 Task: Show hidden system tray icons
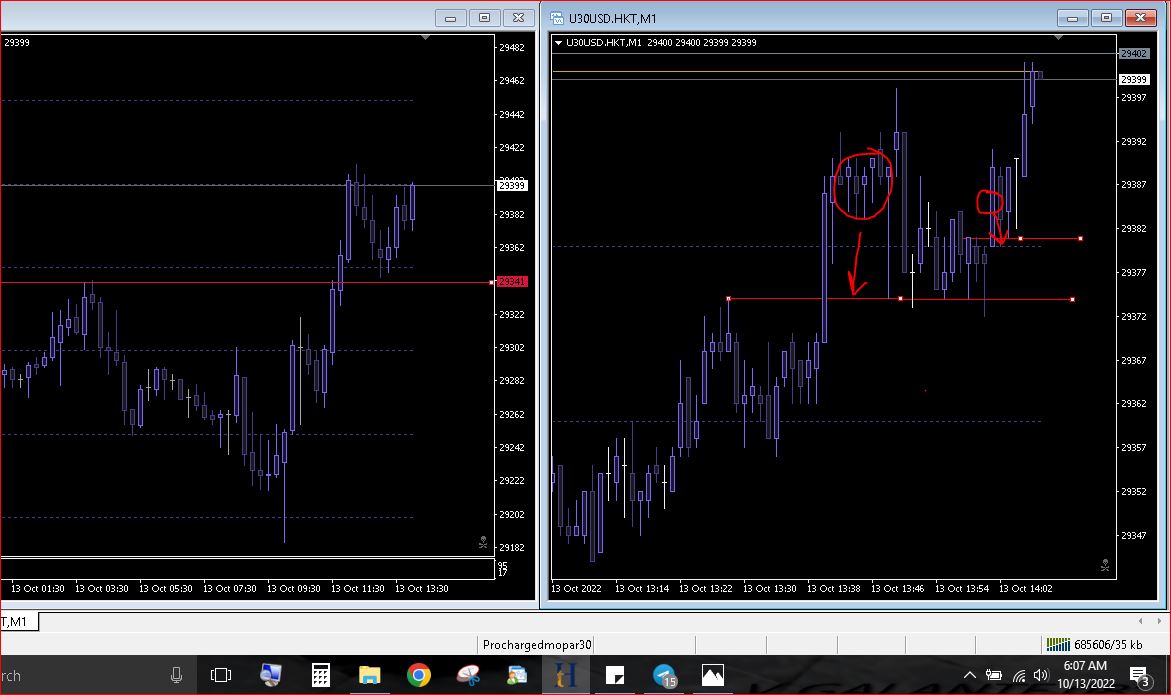[969, 676]
